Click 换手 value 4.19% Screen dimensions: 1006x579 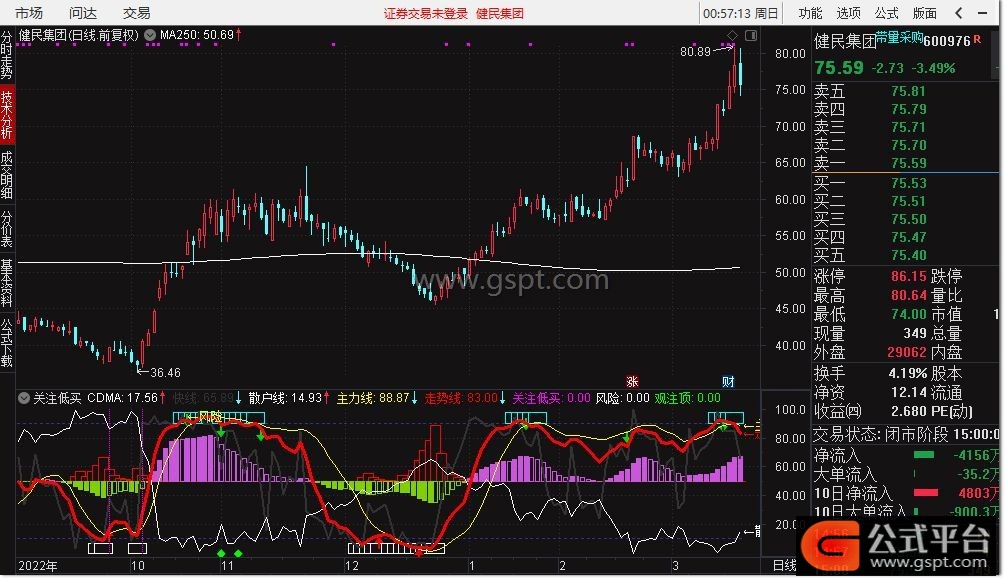[908, 373]
